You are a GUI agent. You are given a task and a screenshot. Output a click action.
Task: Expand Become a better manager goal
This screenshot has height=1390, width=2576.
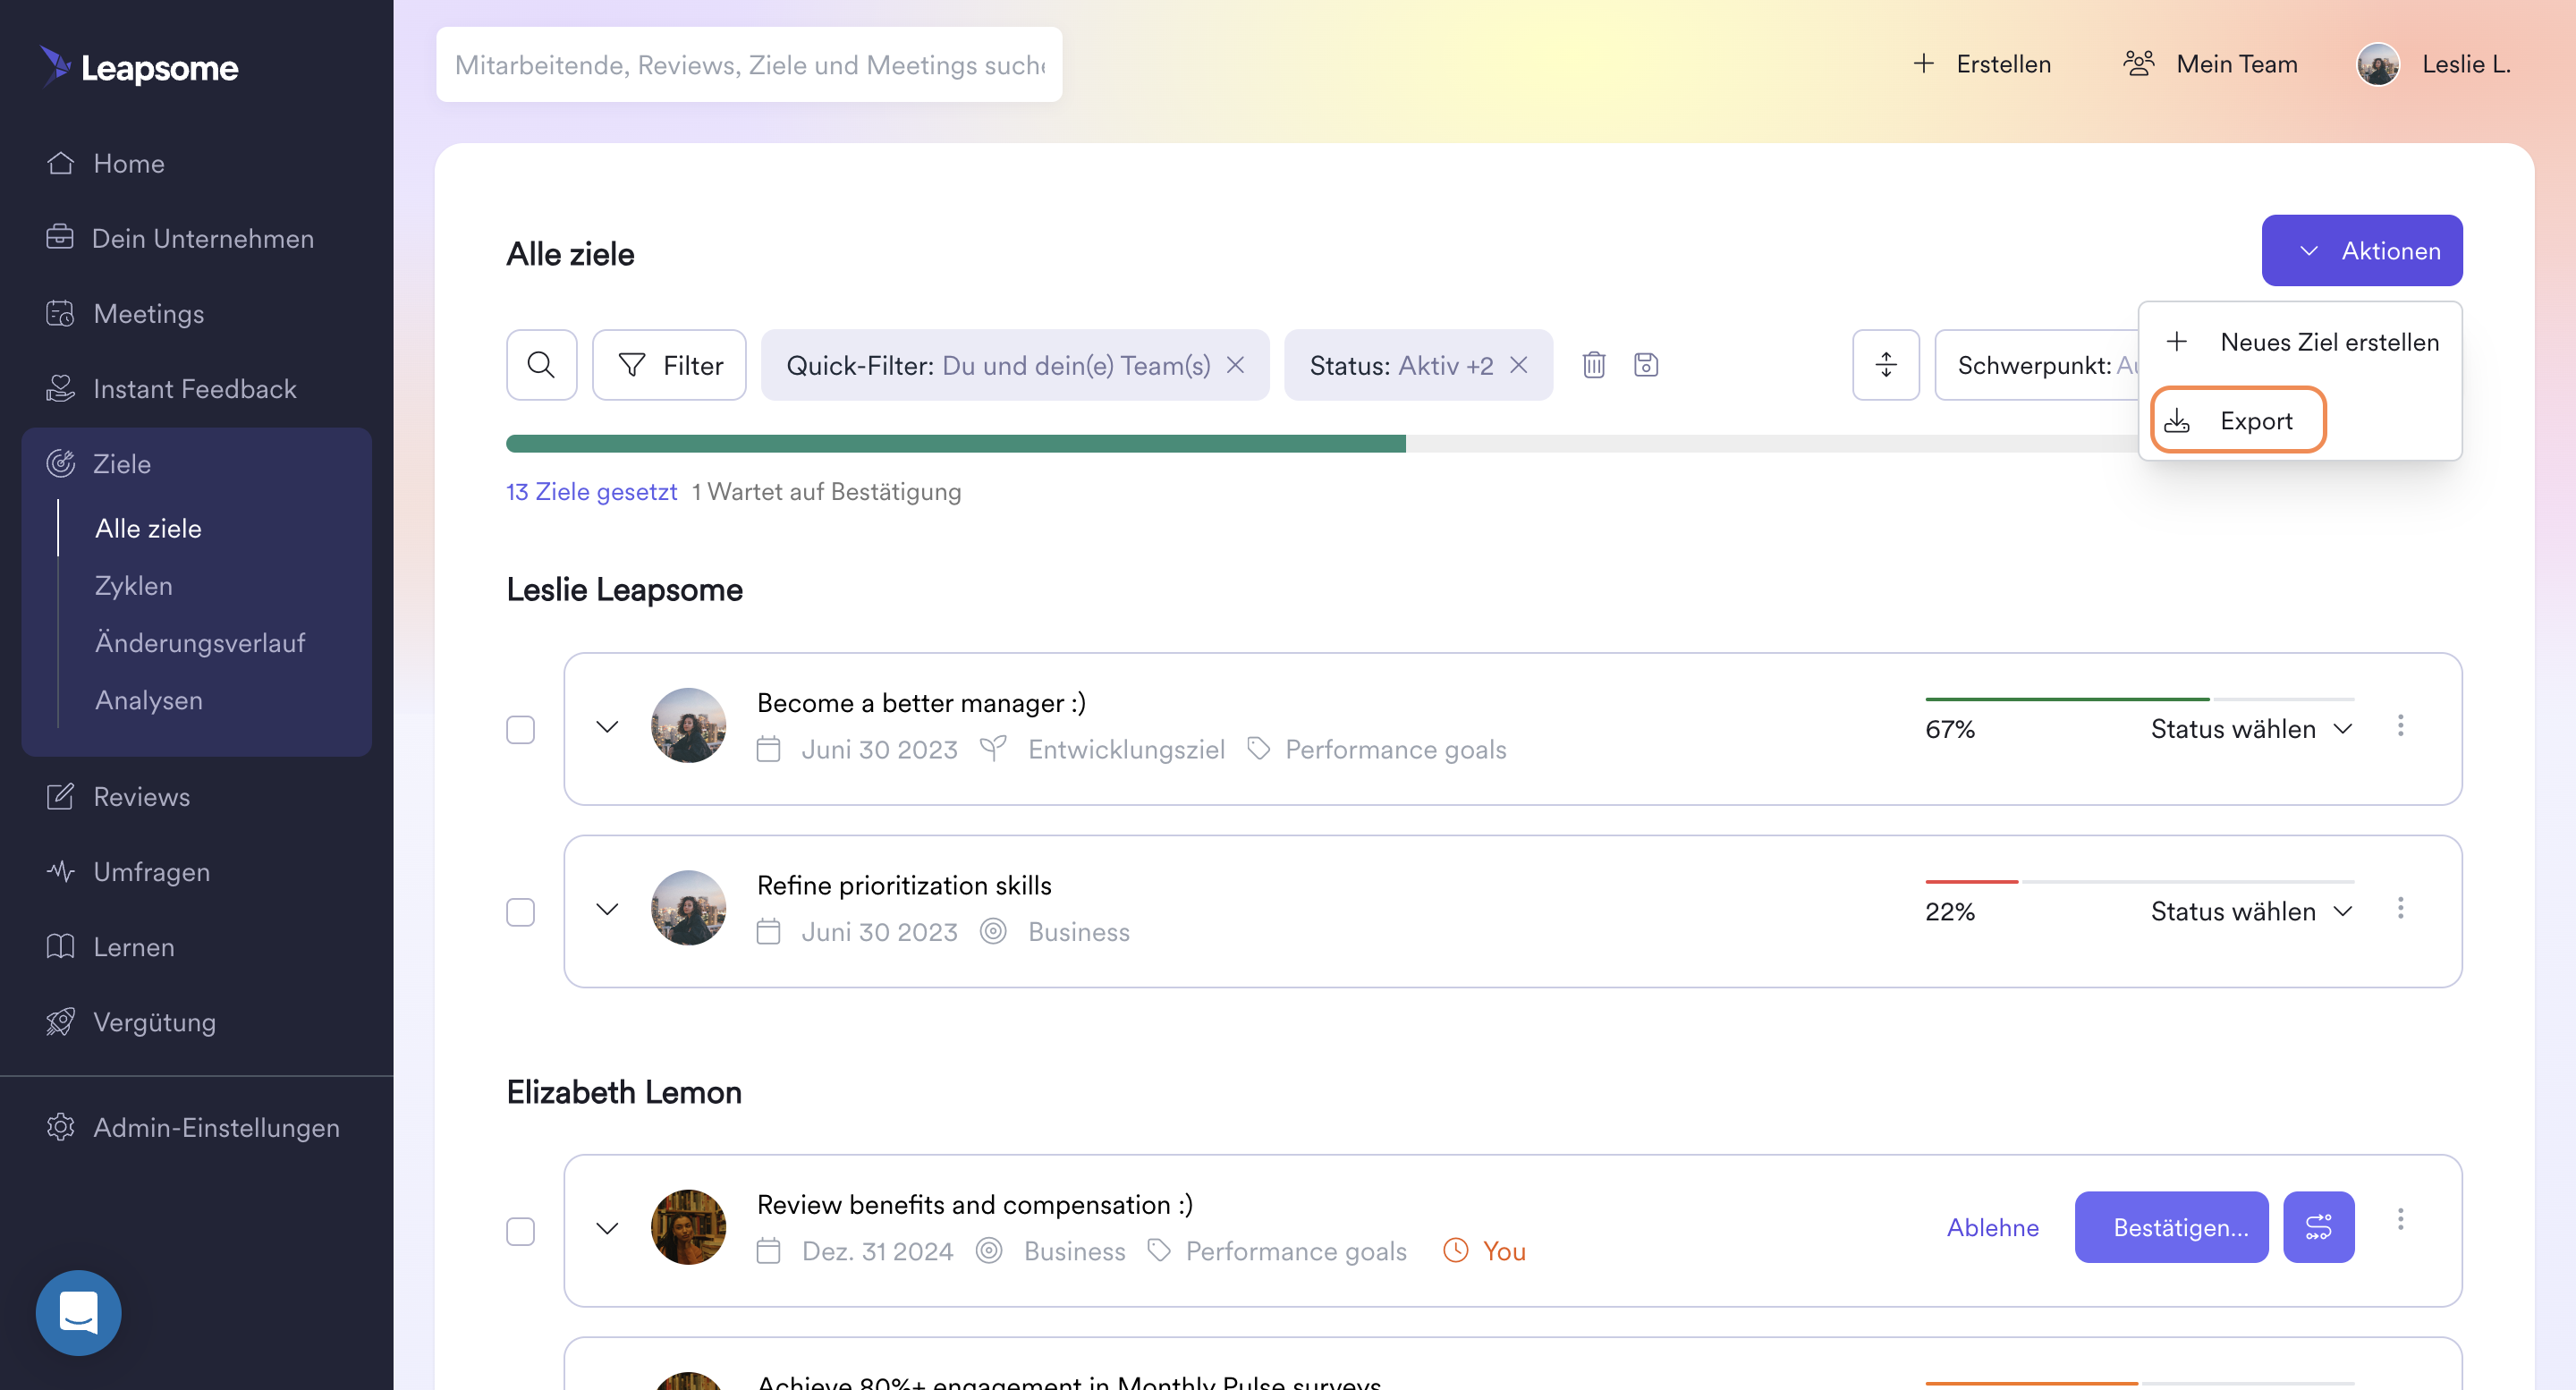(607, 726)
